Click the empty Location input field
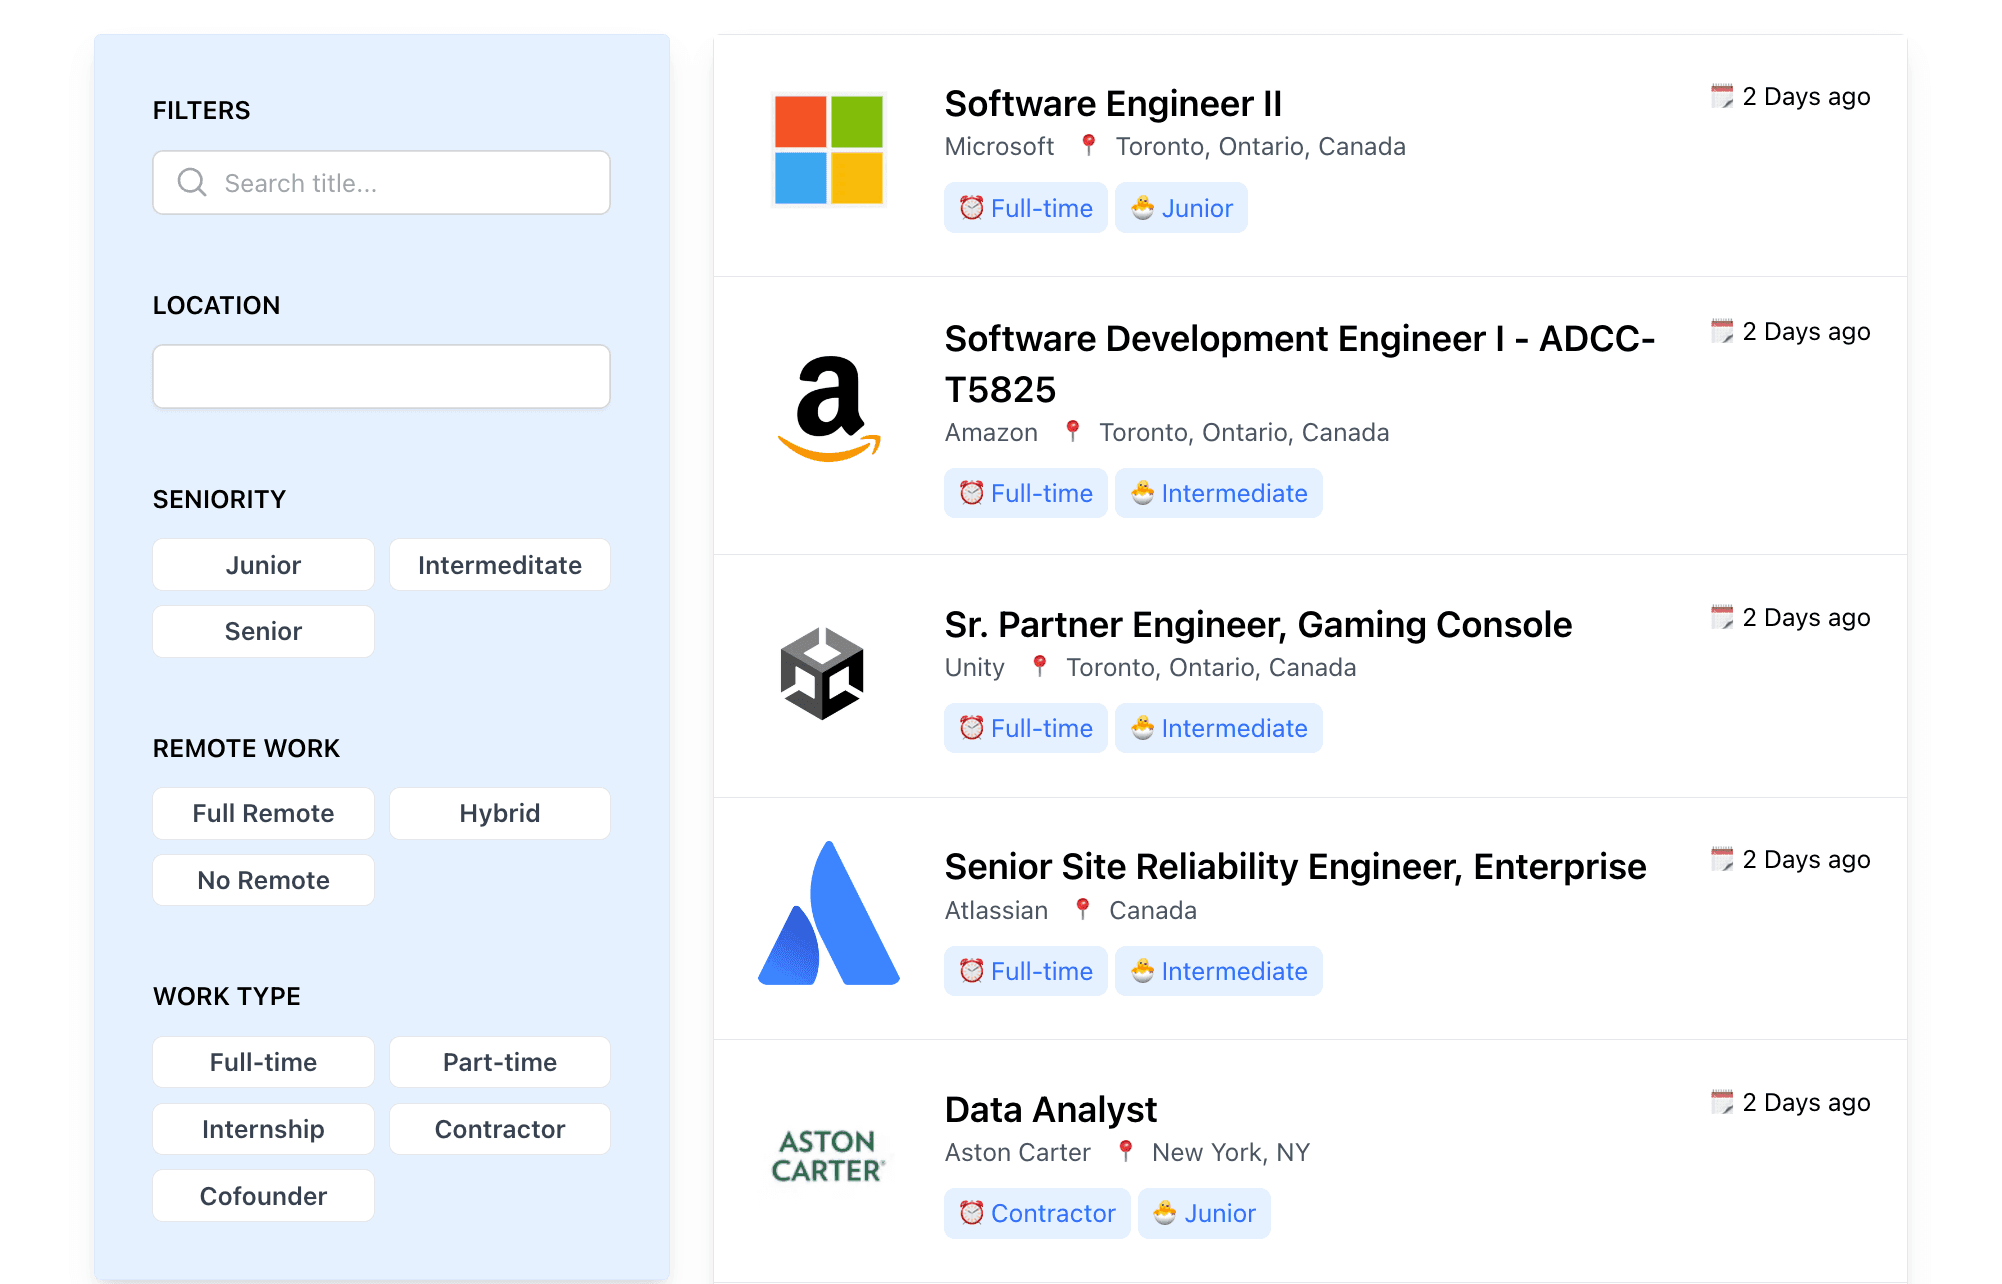 [382, 377]
